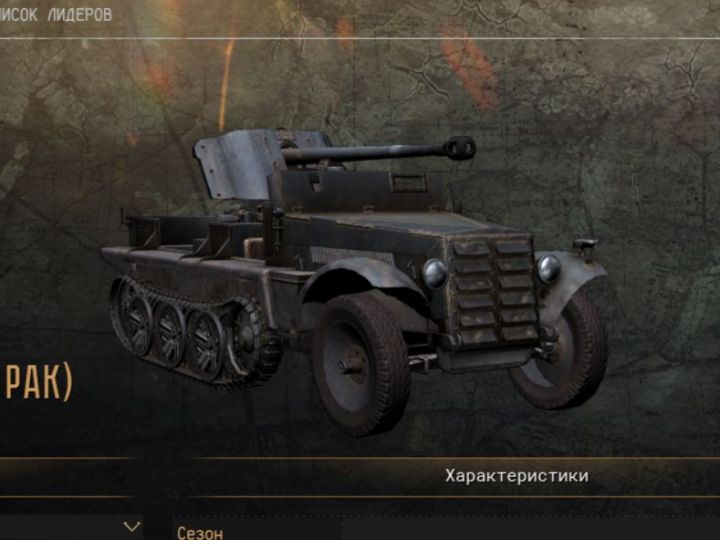Open the Список лидеров leaderboard tab
The image size is (720, 540).
tap(55, 15)
